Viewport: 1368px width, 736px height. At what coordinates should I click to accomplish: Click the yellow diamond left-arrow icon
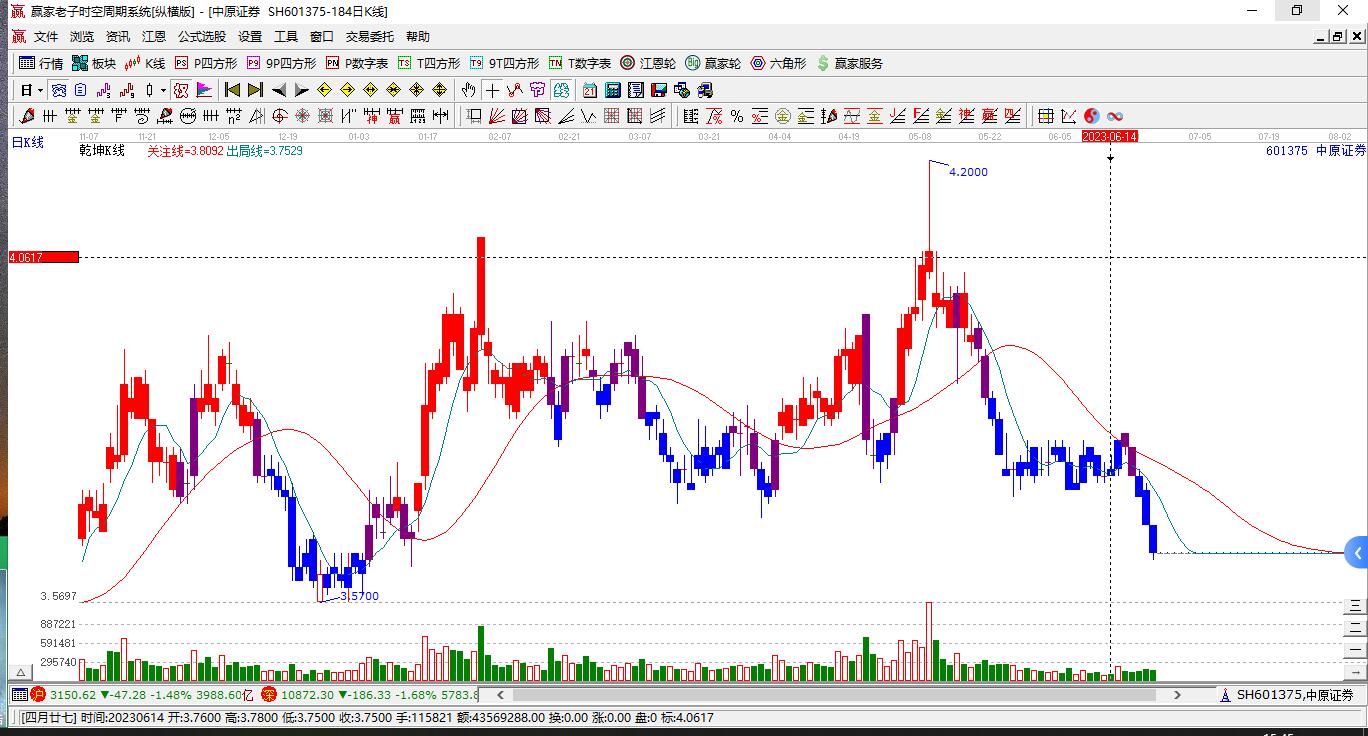click(325, 90)
